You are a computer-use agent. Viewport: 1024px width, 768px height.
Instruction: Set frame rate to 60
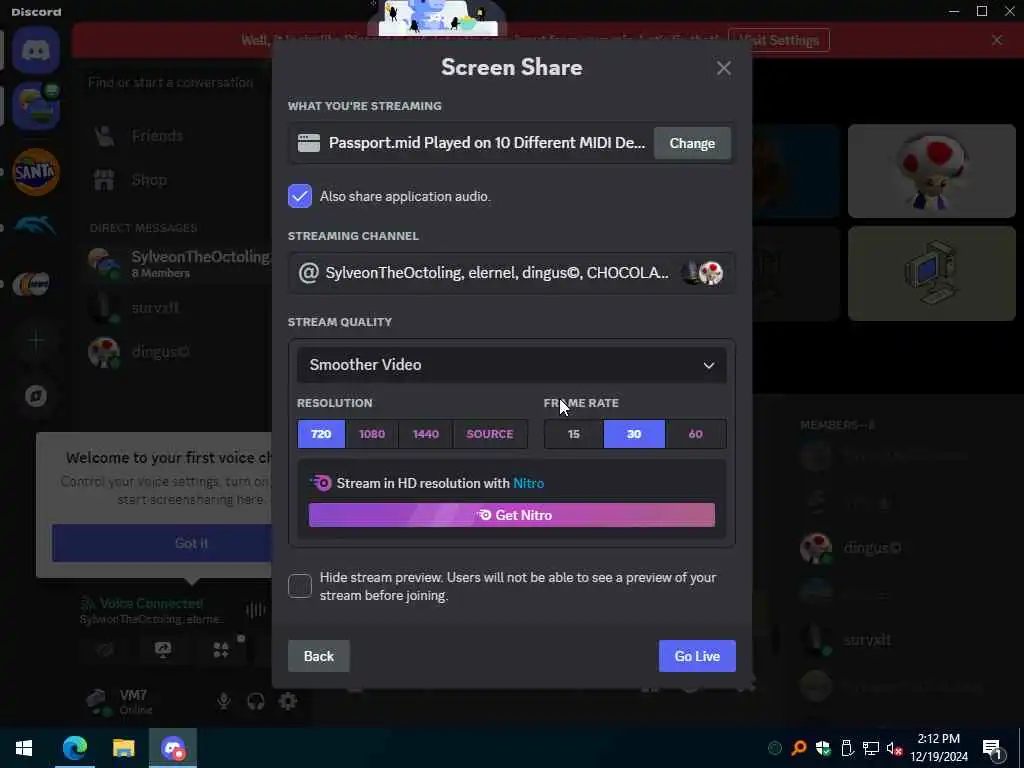click(x=696, y=434)
